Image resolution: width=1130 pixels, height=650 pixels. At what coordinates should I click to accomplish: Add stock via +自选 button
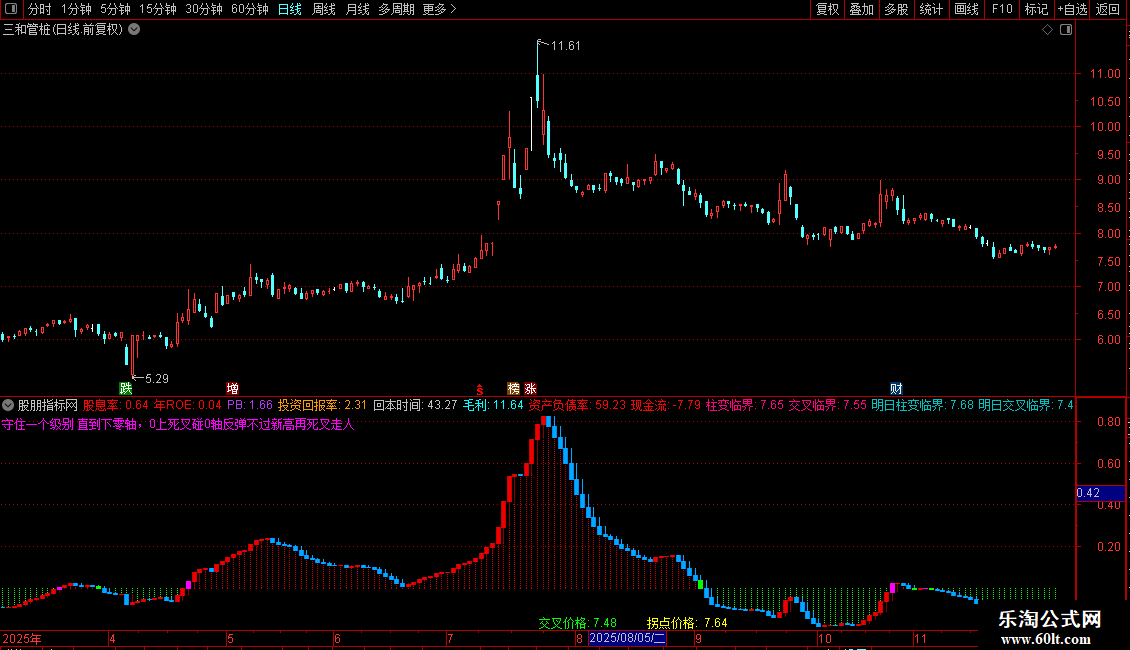coord(1072,9)
